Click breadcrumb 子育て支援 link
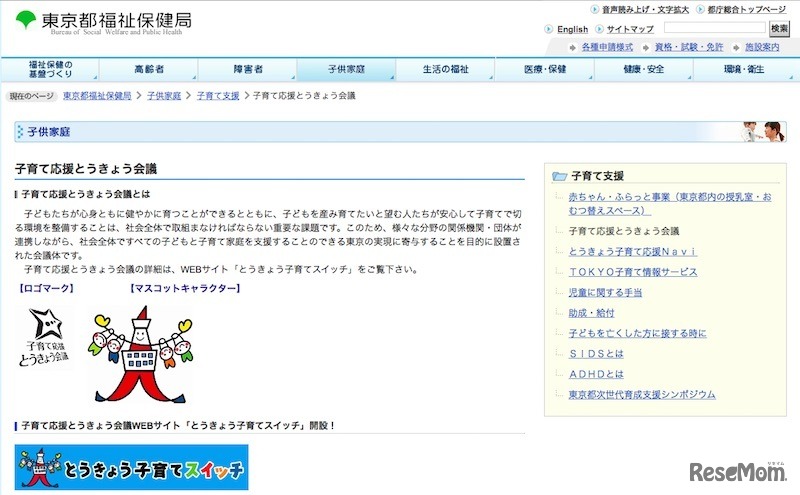800x495 pixels. click(x=218, y=95)
